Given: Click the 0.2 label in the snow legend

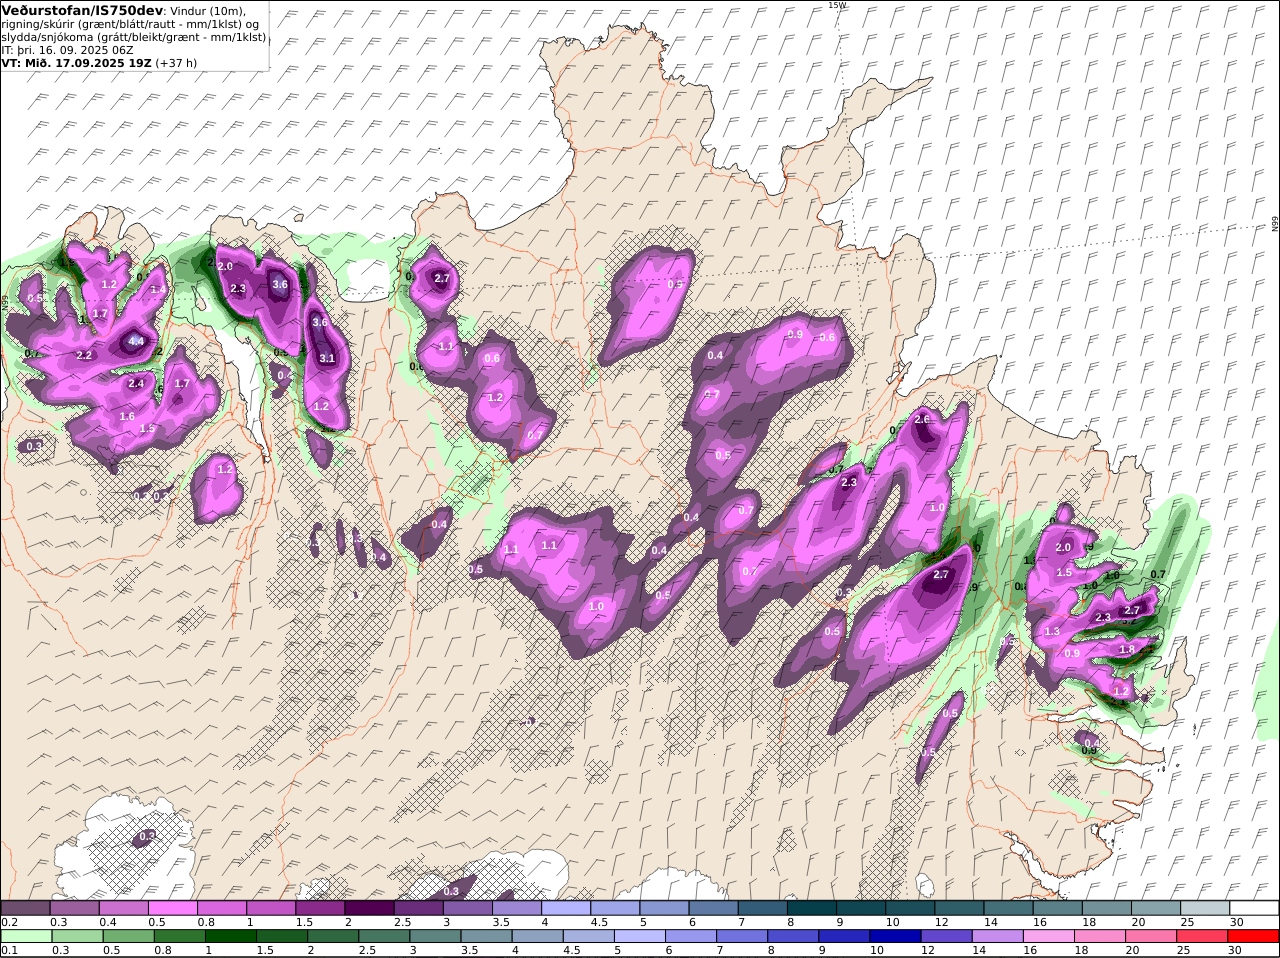Looking at the screenshot, I should click(10, 922).
